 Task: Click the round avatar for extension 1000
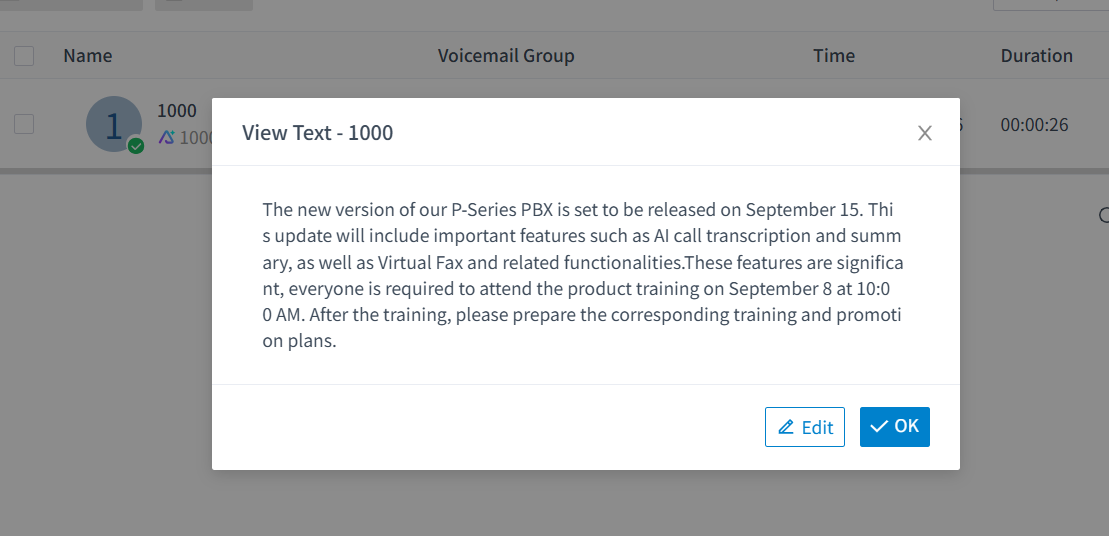click(x=113, y=124)
